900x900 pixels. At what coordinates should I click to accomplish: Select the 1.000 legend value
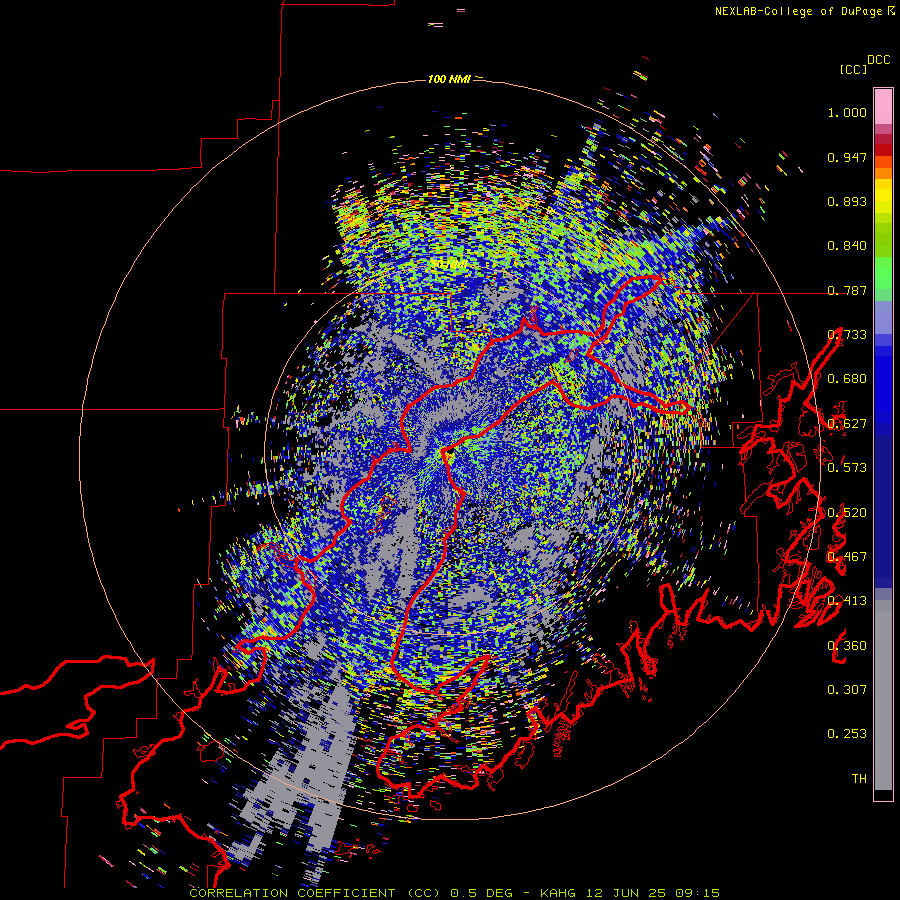pos(847,112)
